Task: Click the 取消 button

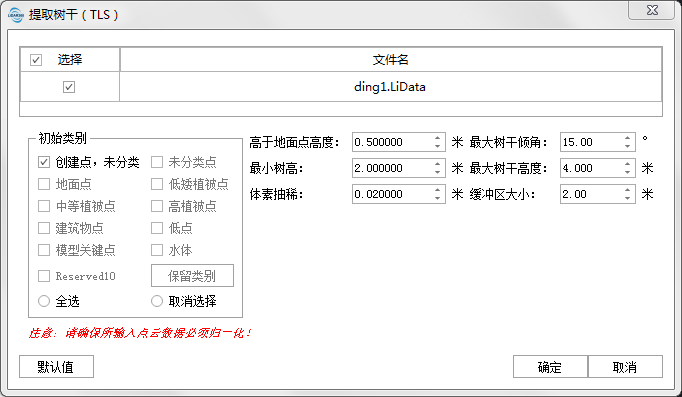Action: [x=625, y=367]
